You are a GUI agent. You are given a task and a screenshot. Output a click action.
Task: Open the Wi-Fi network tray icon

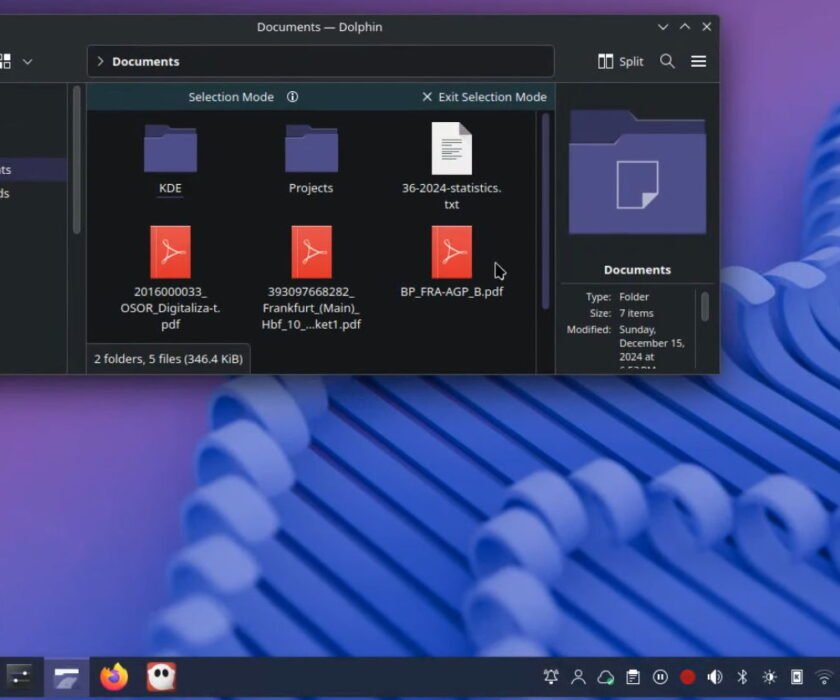824,677
